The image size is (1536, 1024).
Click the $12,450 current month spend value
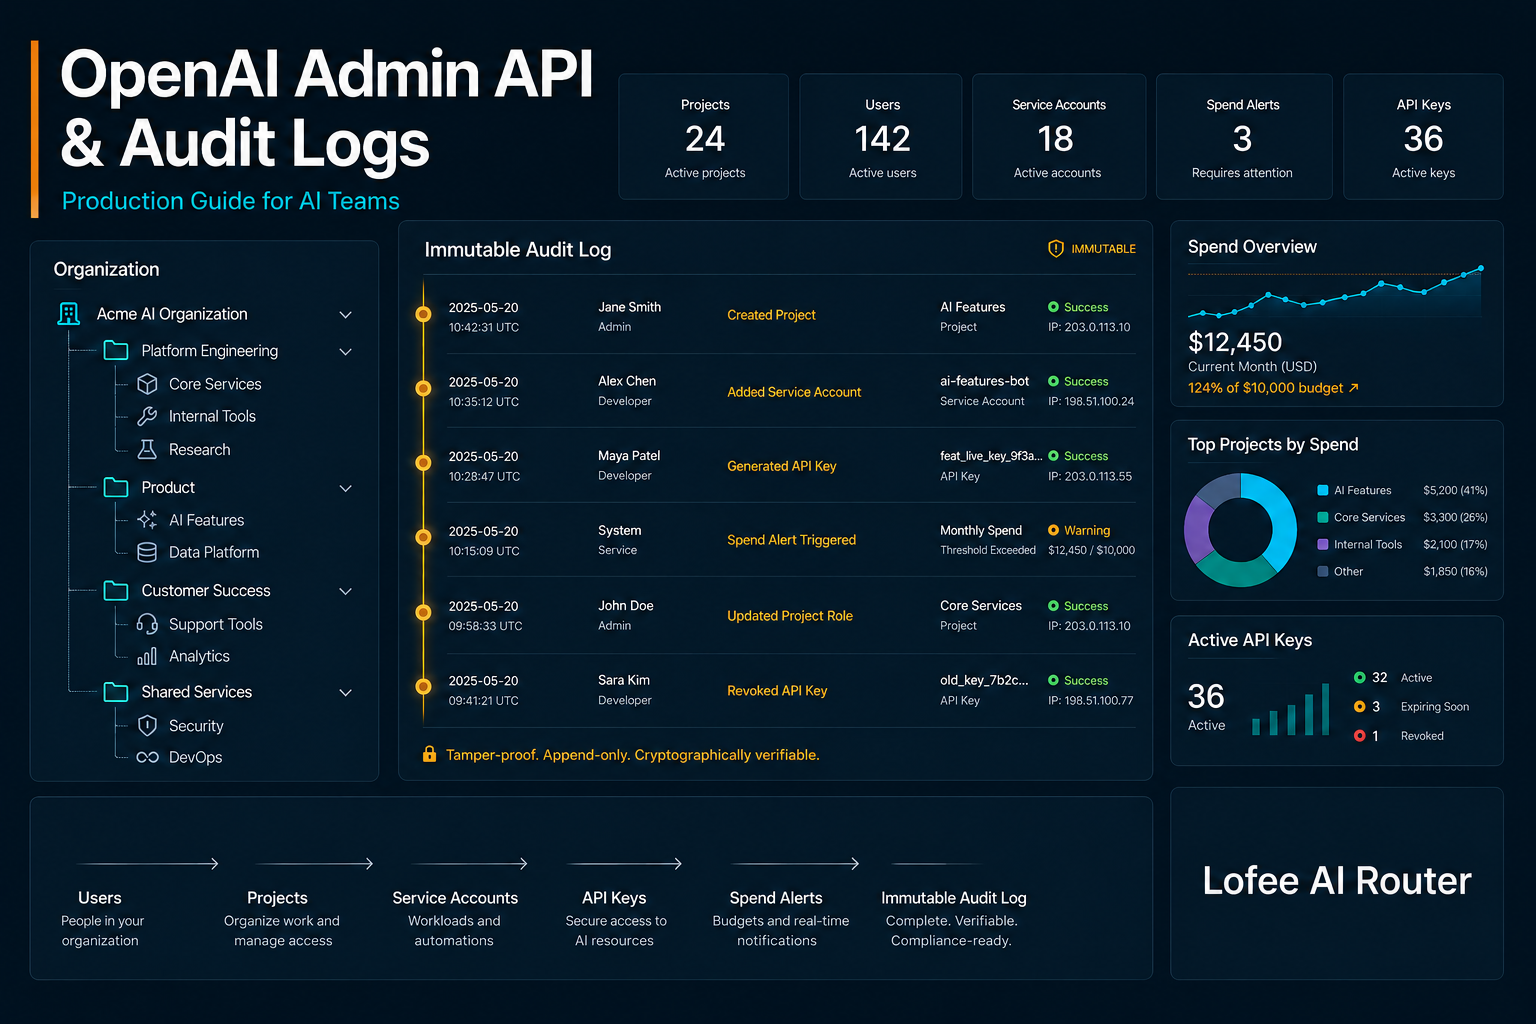pyautogui.click(x=1235, y=342)
